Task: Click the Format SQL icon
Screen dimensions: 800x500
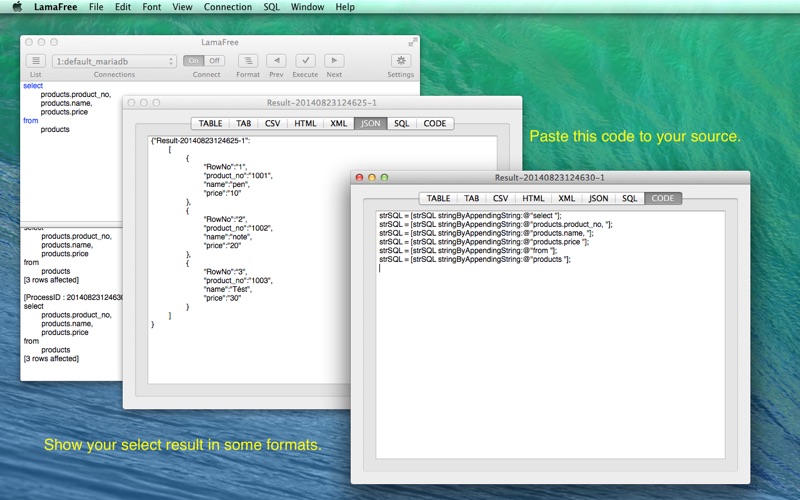Action: point(248,61)
